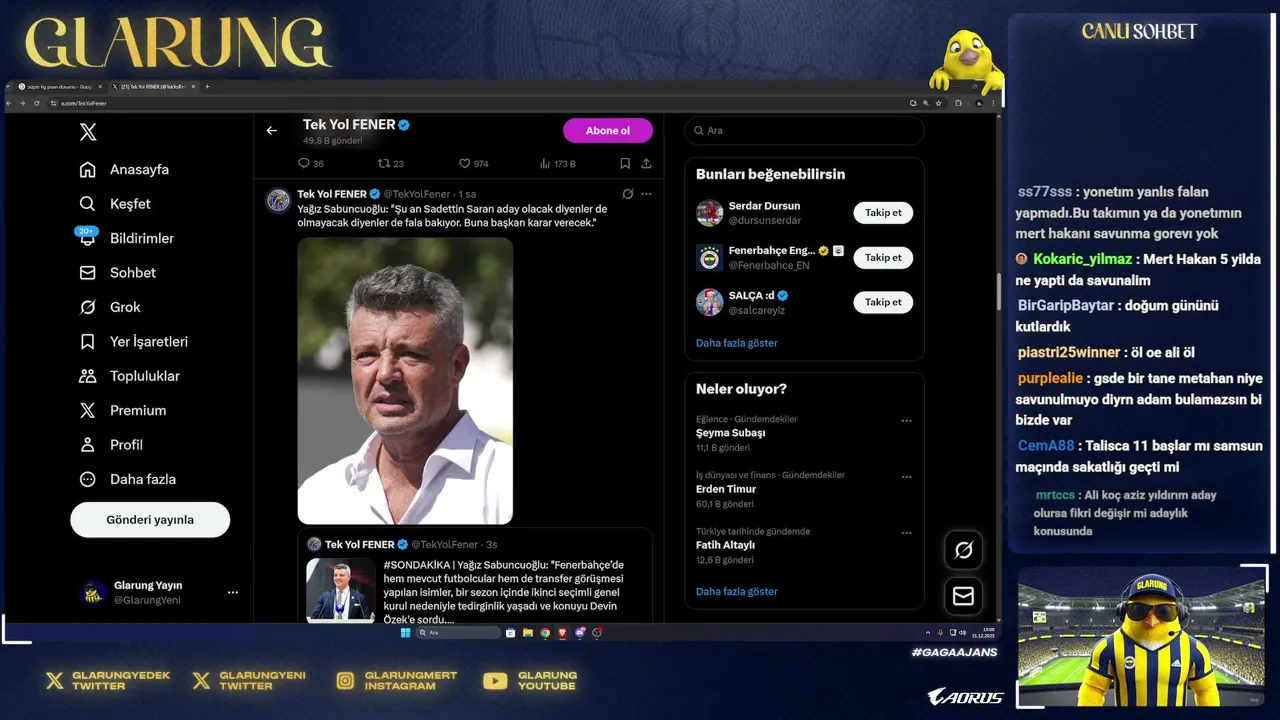View post analytics showing 173 B

pos(558,164)
